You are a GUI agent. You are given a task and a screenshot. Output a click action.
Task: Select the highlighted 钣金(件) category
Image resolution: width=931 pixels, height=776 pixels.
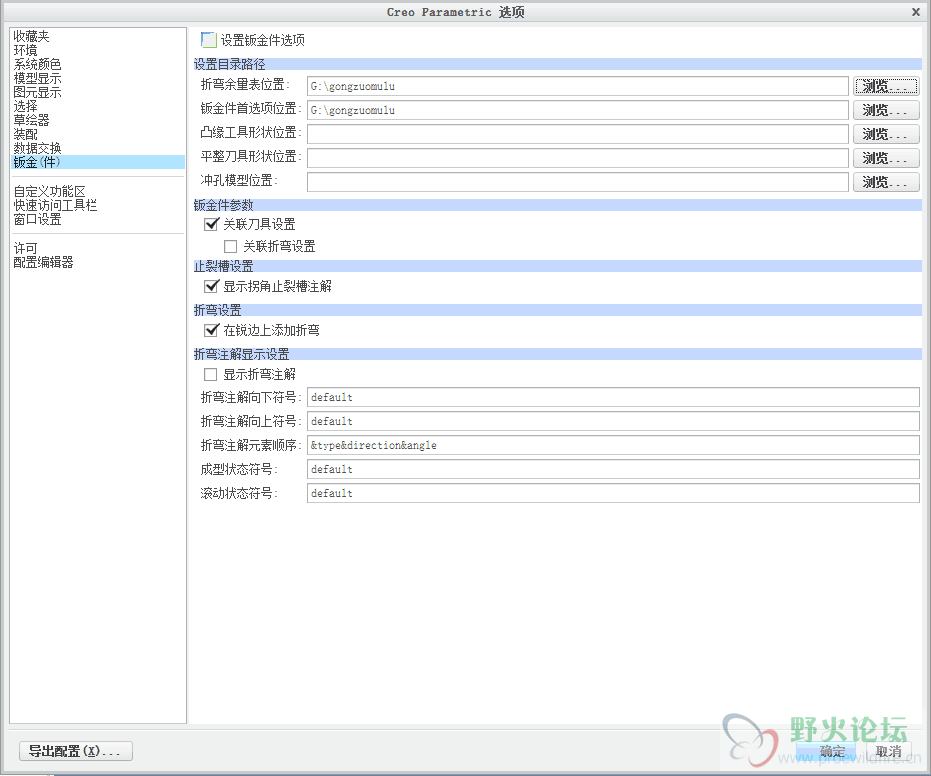(98, 162)
